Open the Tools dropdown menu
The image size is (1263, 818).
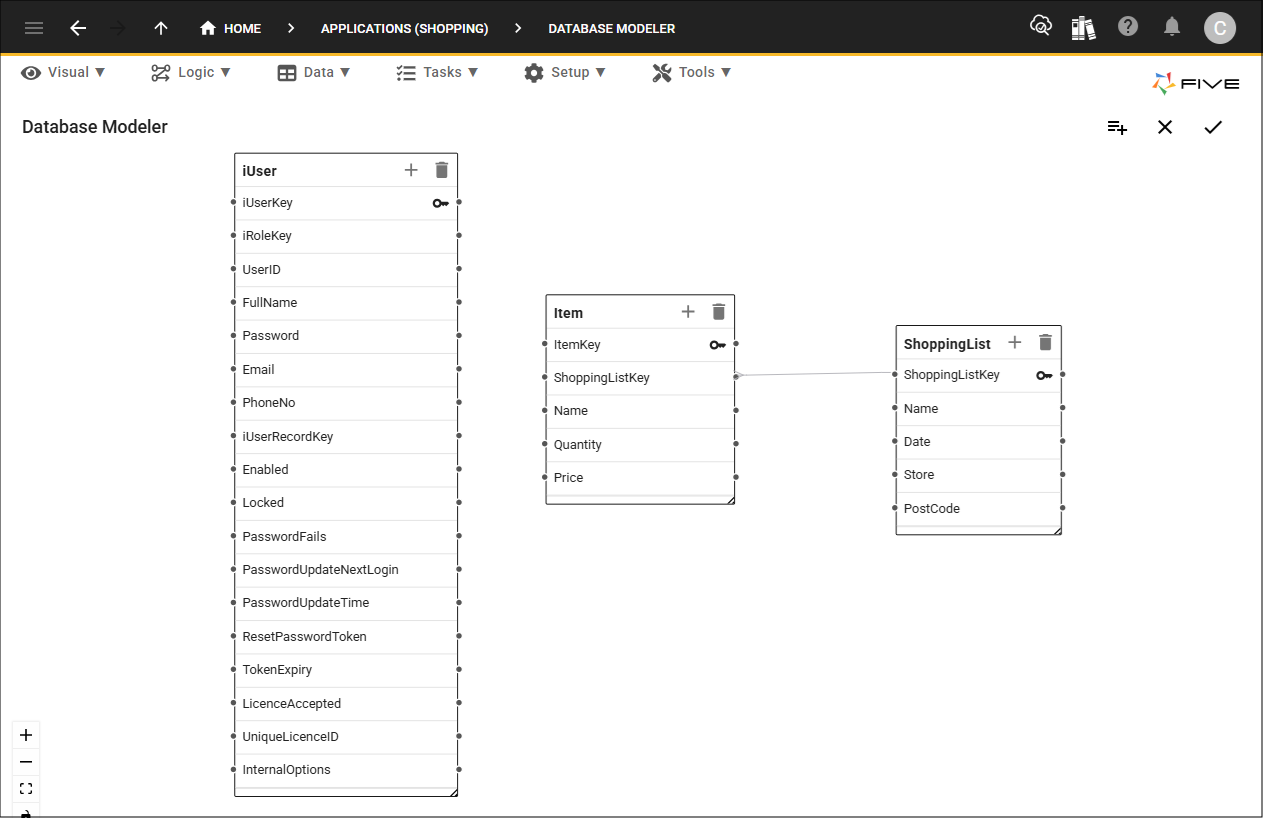coord(691,72)
